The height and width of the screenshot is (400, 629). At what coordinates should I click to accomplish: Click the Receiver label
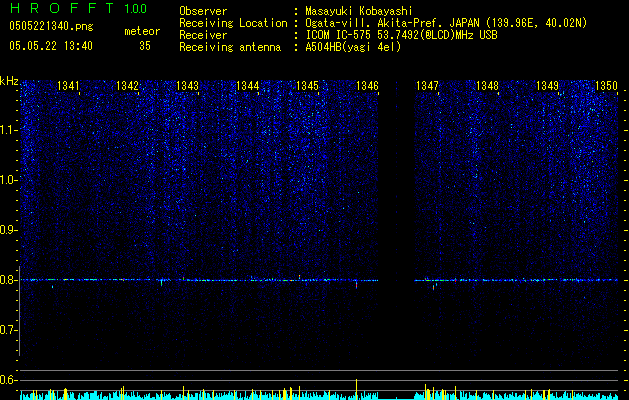coord(203,35)
